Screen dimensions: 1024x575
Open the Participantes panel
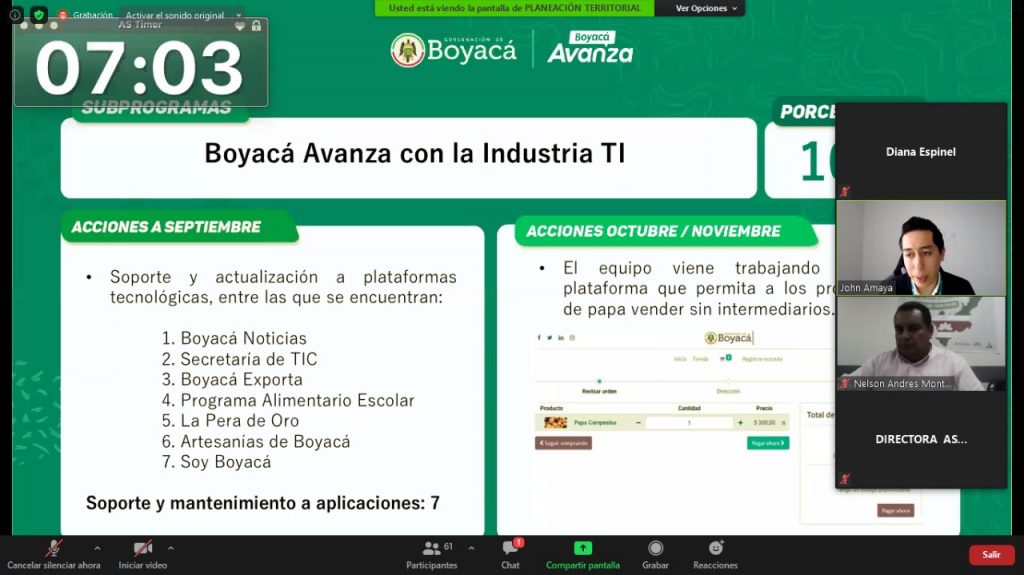(432, 554)
